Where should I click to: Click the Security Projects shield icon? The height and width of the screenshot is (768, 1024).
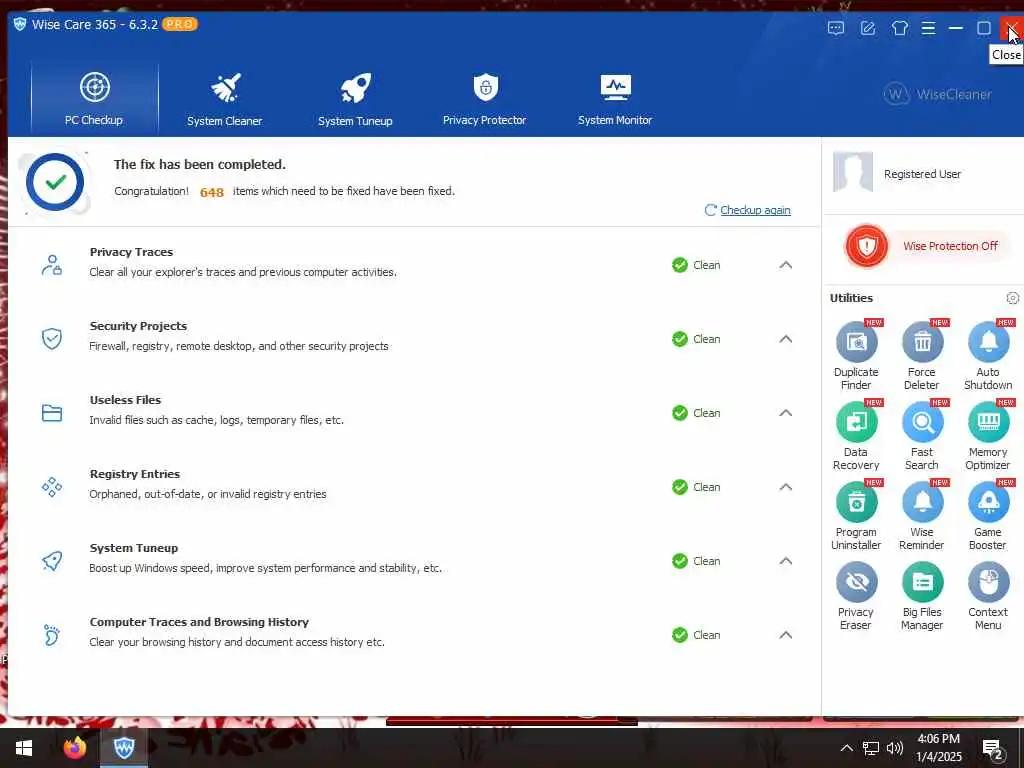(52, 338)
